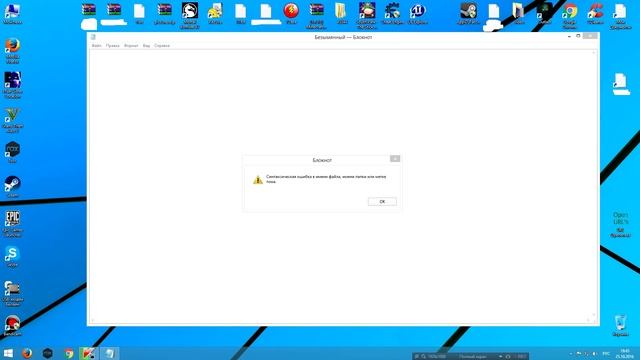The height and width of the screenshot is (360, 640).
Task: Close the Блокнот error dialog
Action: pyautogui.click(x=395, y=159)
